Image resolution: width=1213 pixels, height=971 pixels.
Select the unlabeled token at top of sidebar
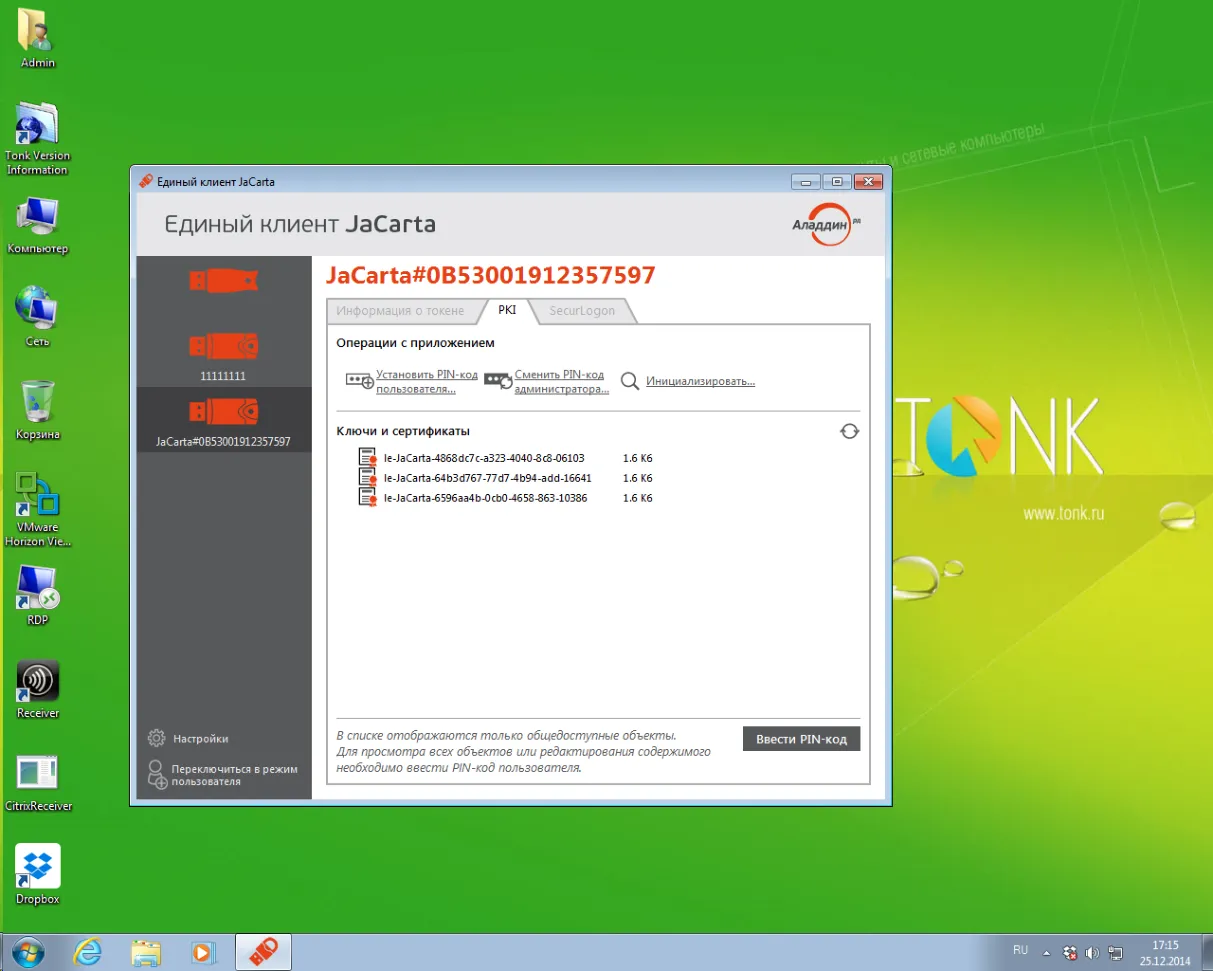pos(223,281)
